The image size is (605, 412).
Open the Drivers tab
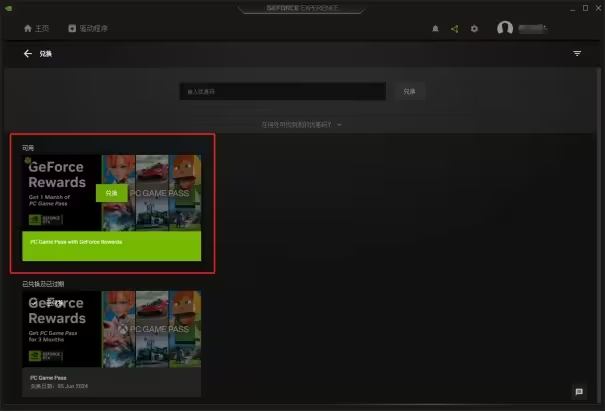click(x=88, y=29)
